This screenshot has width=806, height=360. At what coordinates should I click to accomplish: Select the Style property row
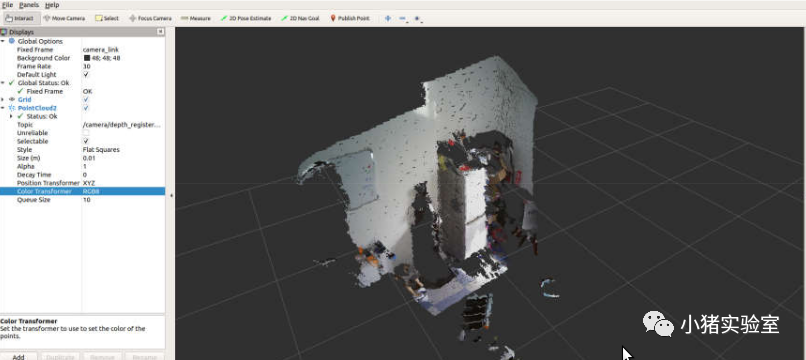coord(82,150)
